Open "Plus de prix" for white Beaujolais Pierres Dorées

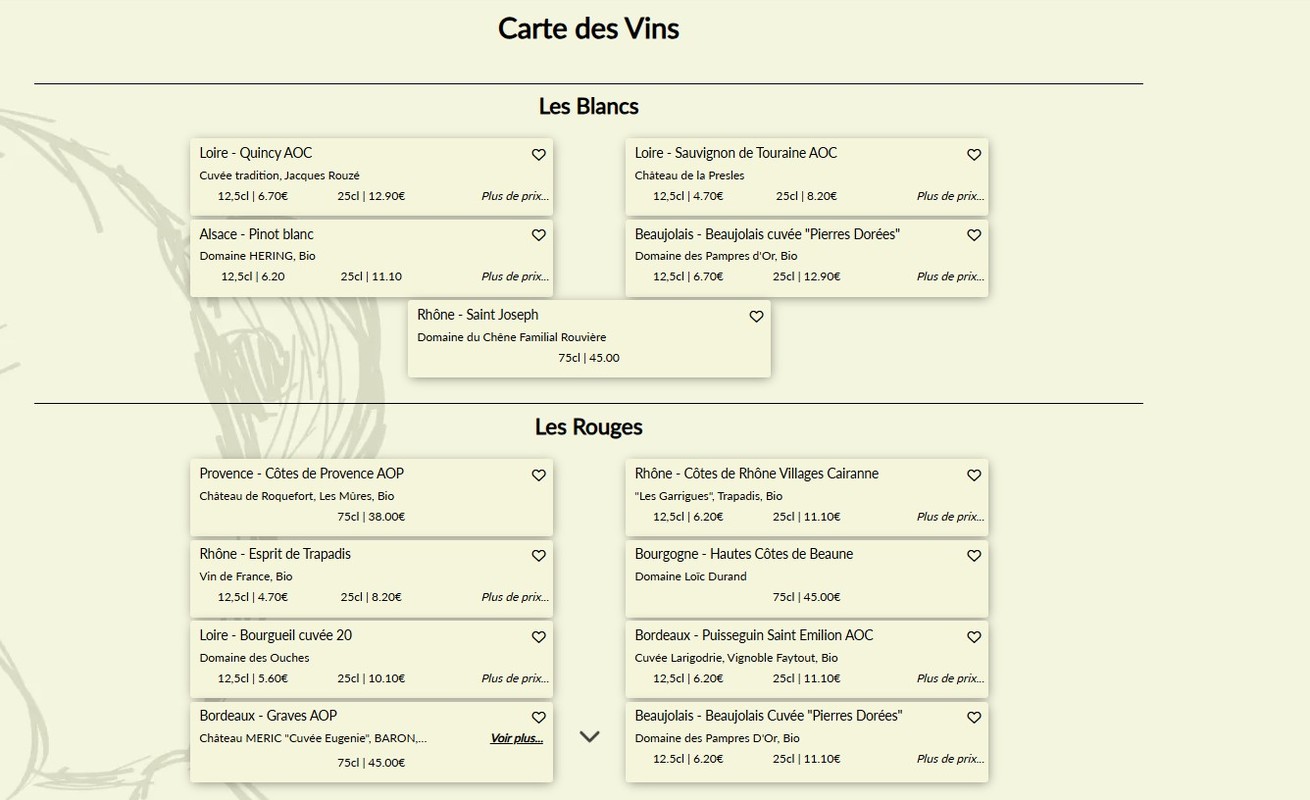[x=951, y=277]
